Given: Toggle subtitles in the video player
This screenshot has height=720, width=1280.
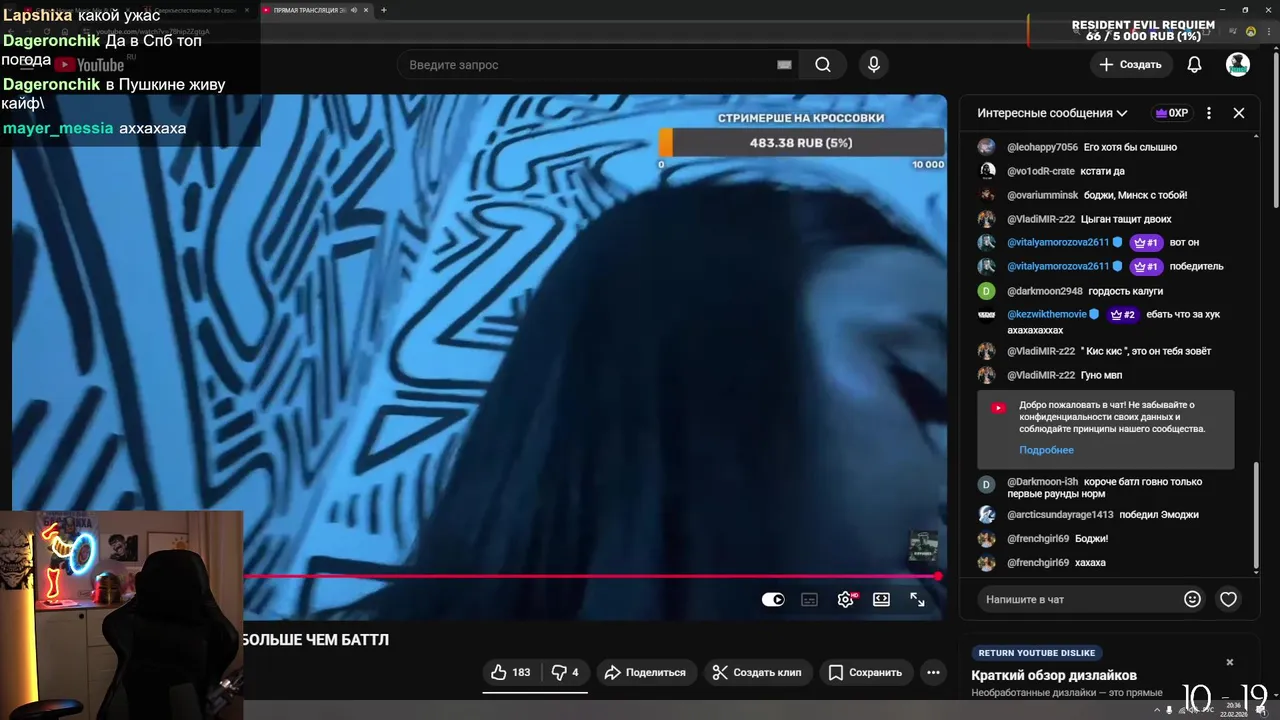Looking at the screenshot, I should [810, 599].
